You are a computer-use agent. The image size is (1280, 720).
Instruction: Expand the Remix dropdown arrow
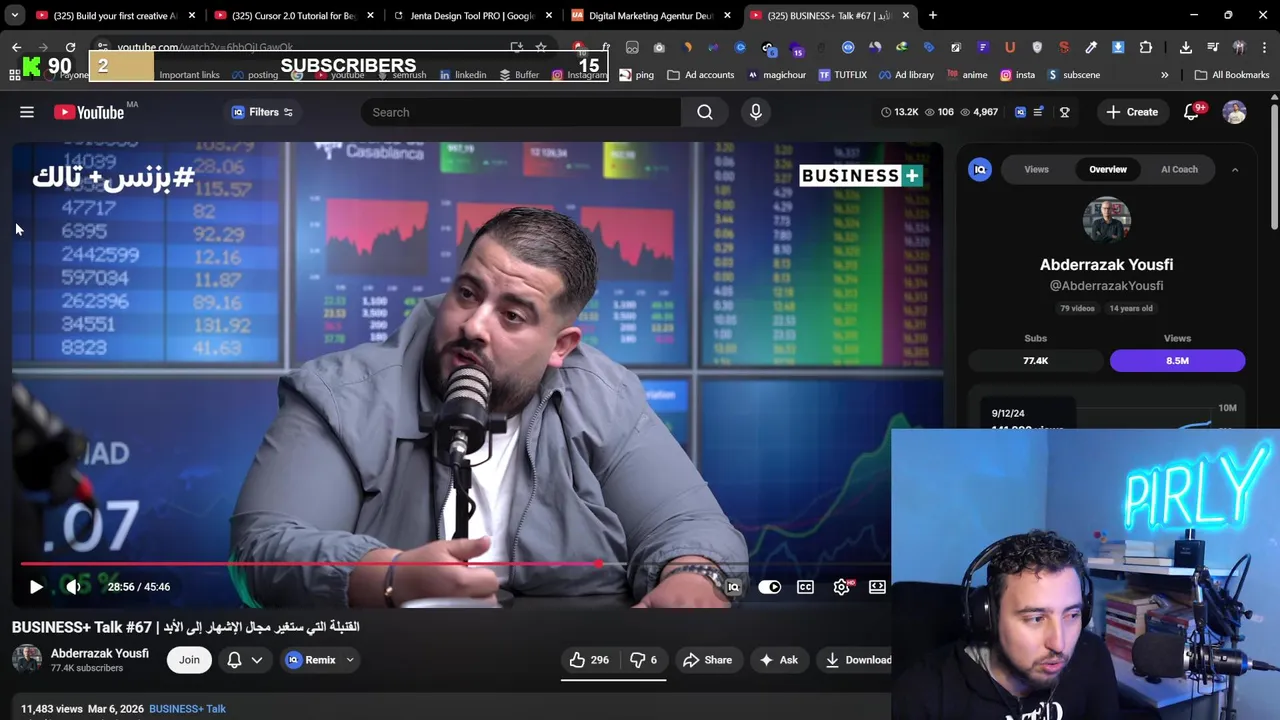(x=350, y=660)
